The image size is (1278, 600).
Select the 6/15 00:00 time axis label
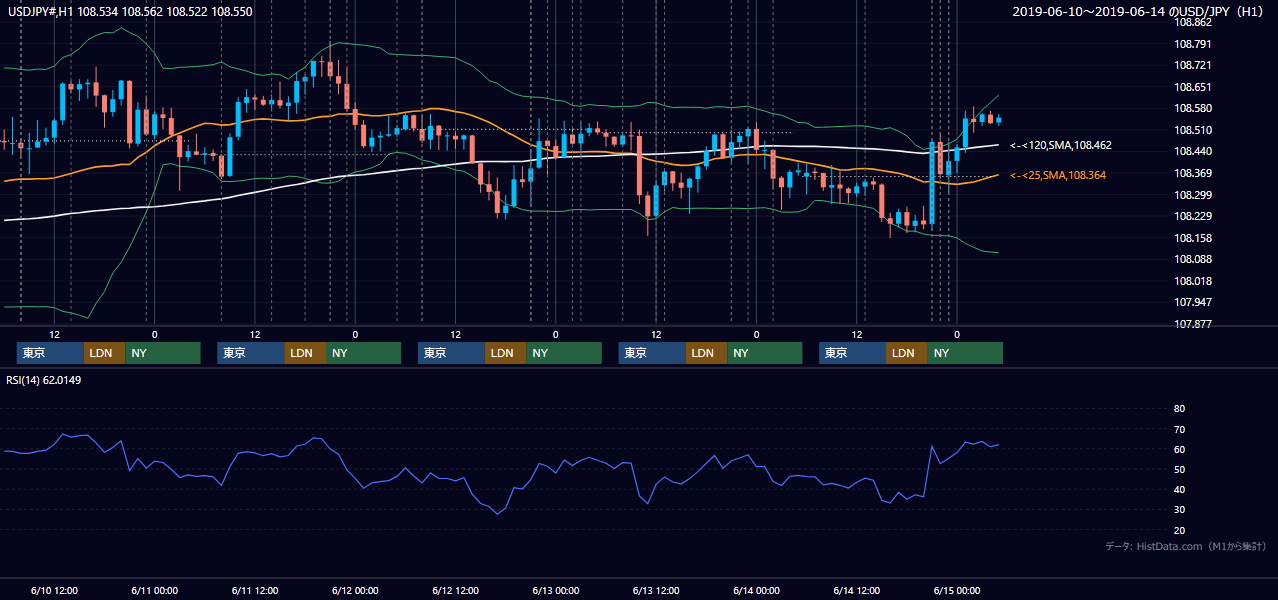(x=957, y=590)
